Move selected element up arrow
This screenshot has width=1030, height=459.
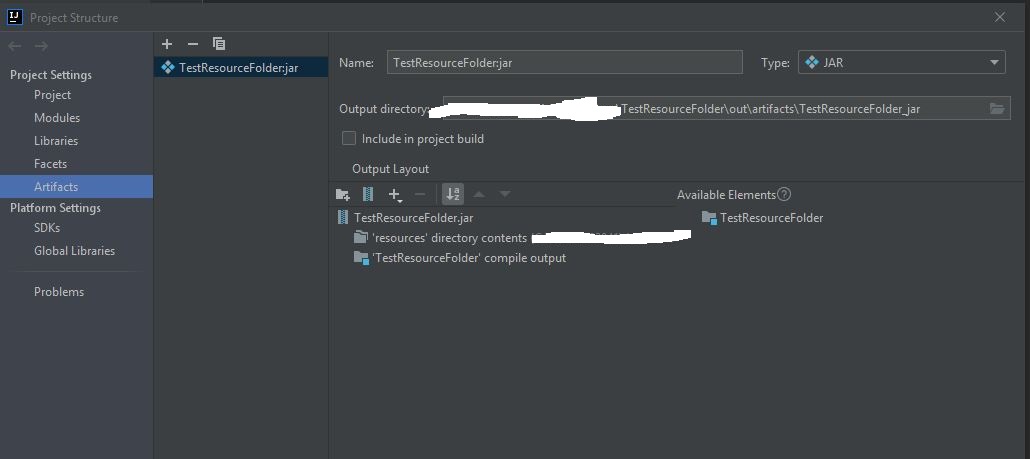coord(479,194)
